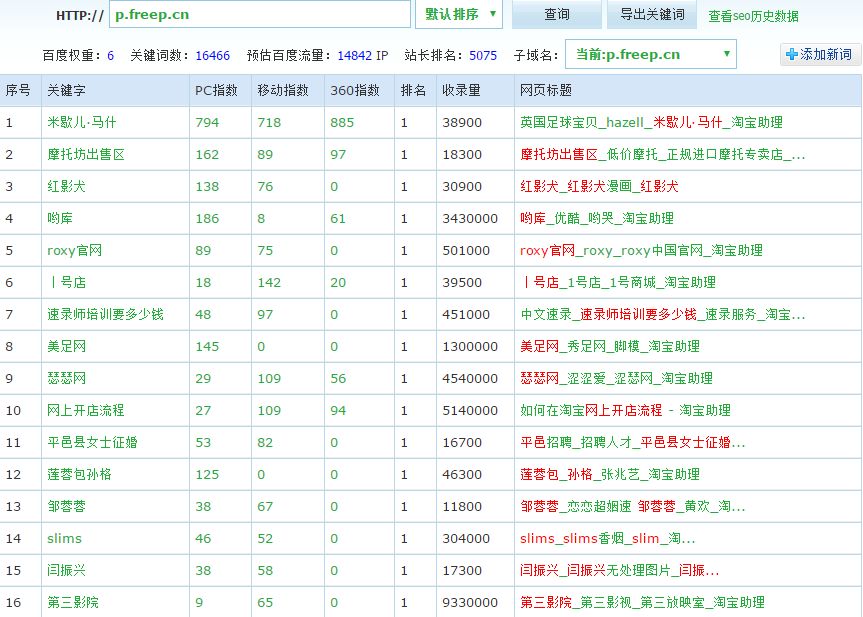863x617 pixels.
Task: Open keyword link 米歇儿·马什
Action: point(81,122)
